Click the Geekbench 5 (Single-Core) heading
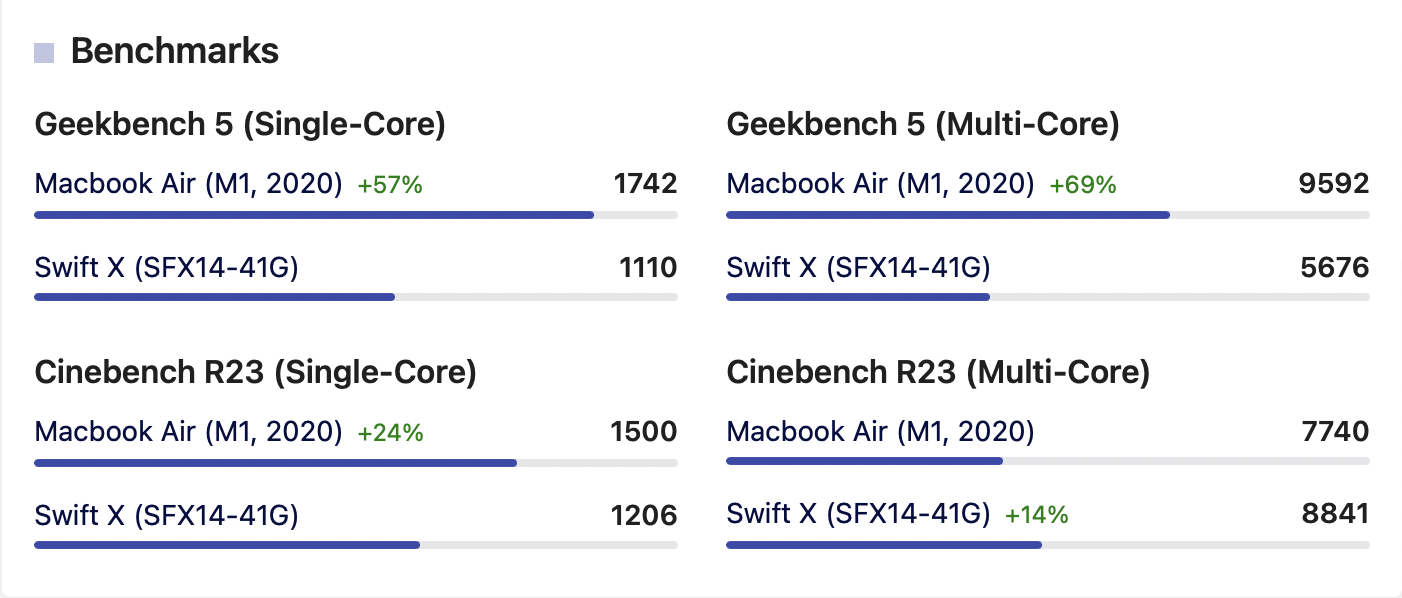1402x598 pixels. (240, 125)
